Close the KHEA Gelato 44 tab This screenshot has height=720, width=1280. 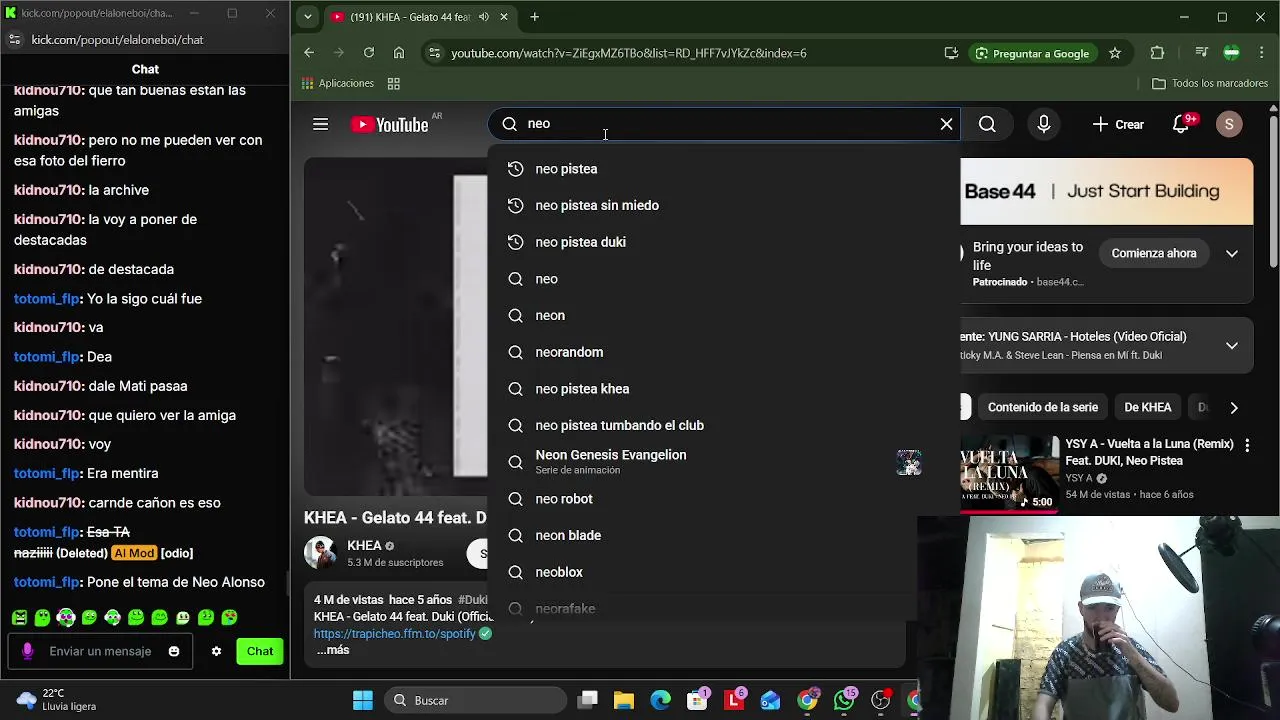pyautogui.click(x=504, y=17)
